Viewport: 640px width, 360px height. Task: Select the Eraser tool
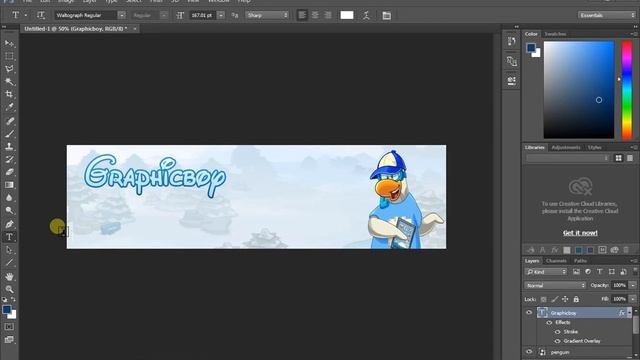pos(9,172)
